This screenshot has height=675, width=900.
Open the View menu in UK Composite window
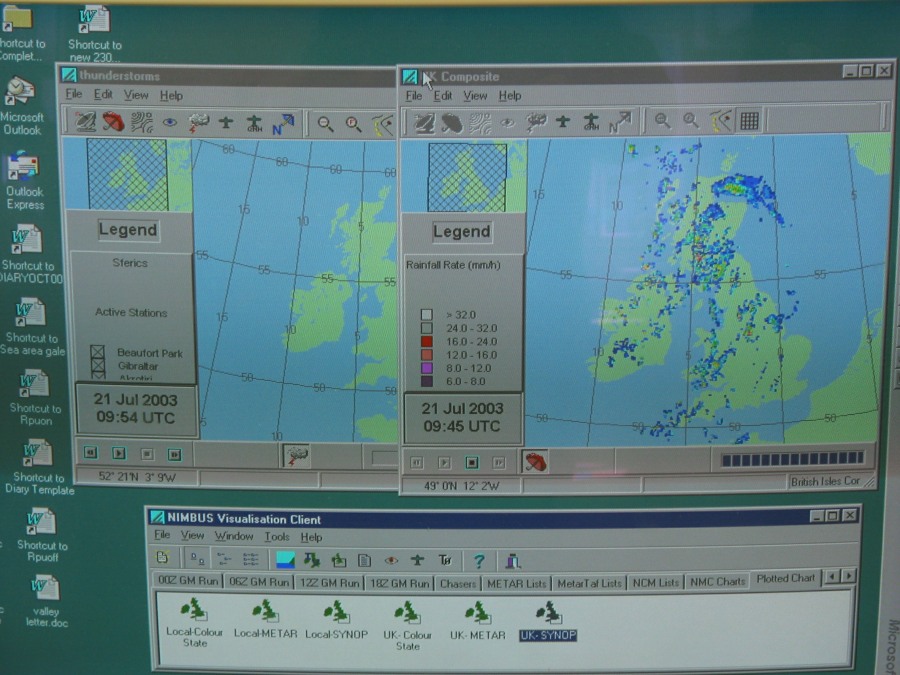point(475,96)
